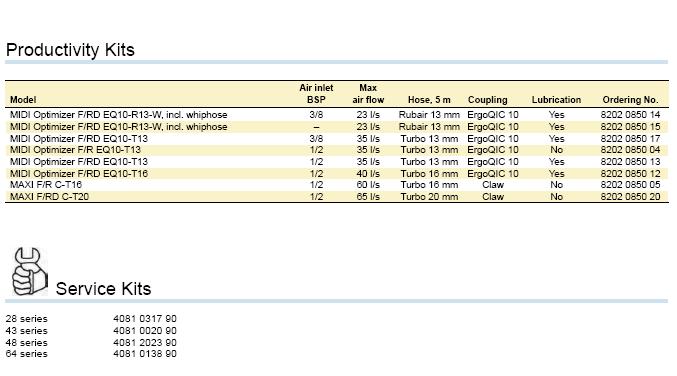
Task: Select MIDI Optimizer F/RD EQ10-T16 model
Action: coord(79,174)
